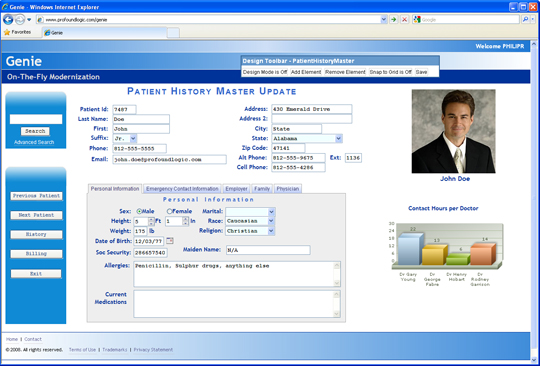Switch to Emergency Contact Information tab

(182, 189)
